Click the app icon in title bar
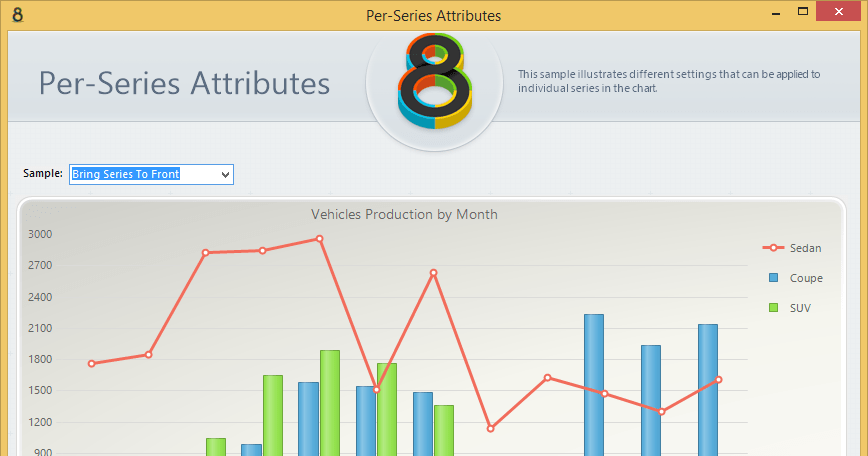 [x=18, y=15]
